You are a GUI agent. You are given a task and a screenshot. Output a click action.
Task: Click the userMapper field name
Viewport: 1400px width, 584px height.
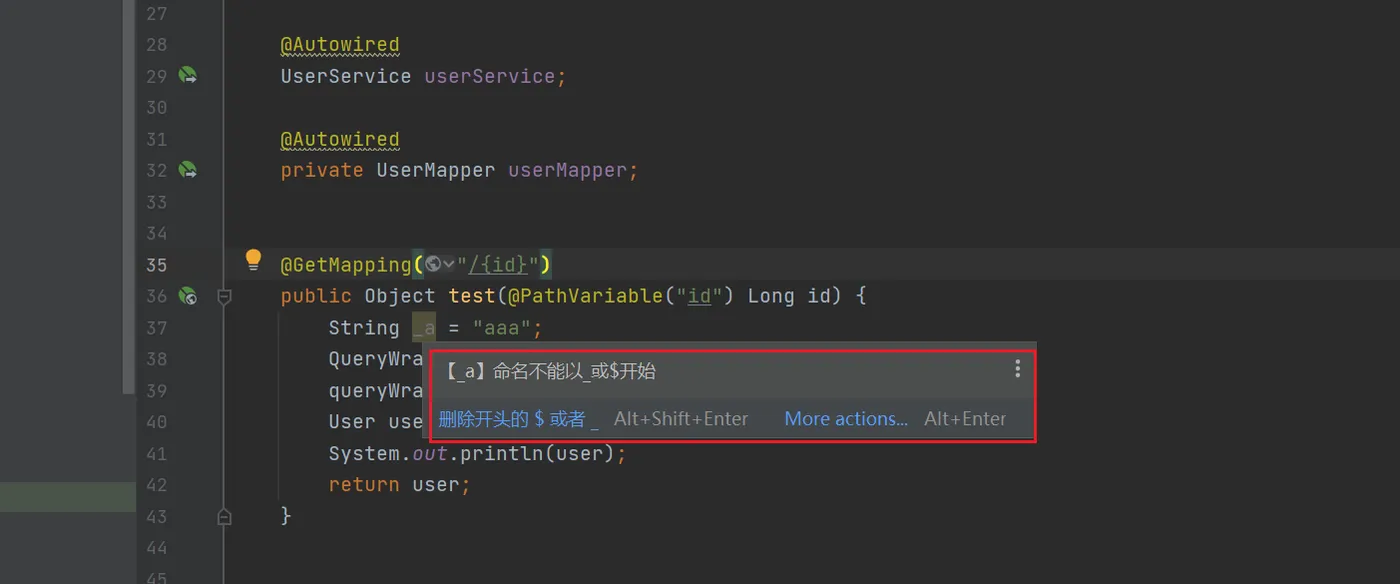pos(568,170)
